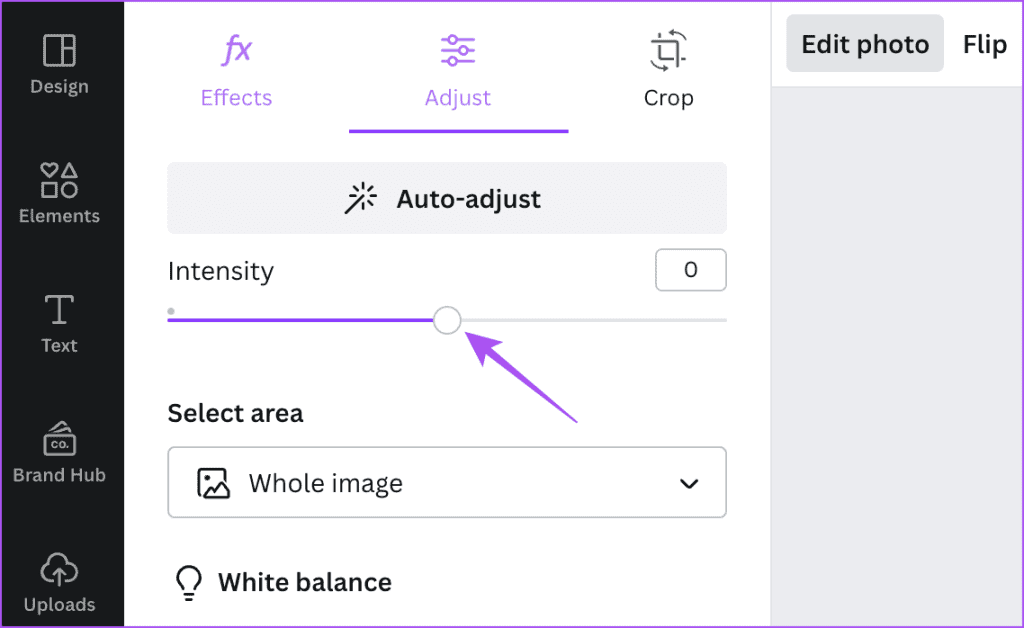Click the Adjust sliders icon
The width and height of the screenshot is (1024, 628).
click(x=457, y=48)
